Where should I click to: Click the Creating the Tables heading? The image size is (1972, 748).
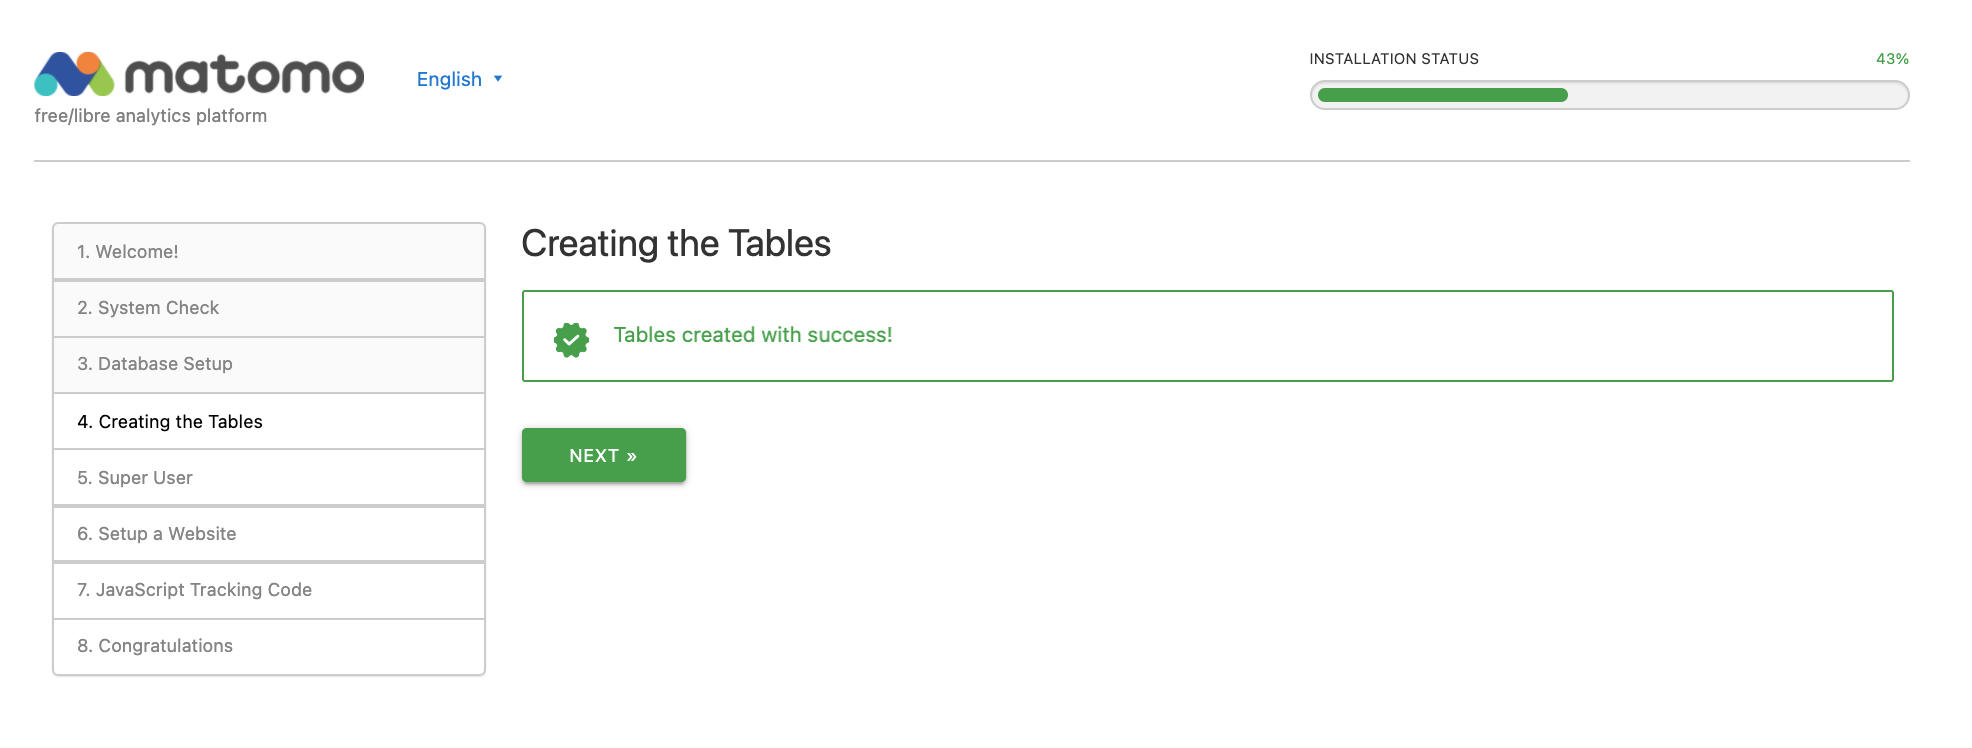(676, 244)
